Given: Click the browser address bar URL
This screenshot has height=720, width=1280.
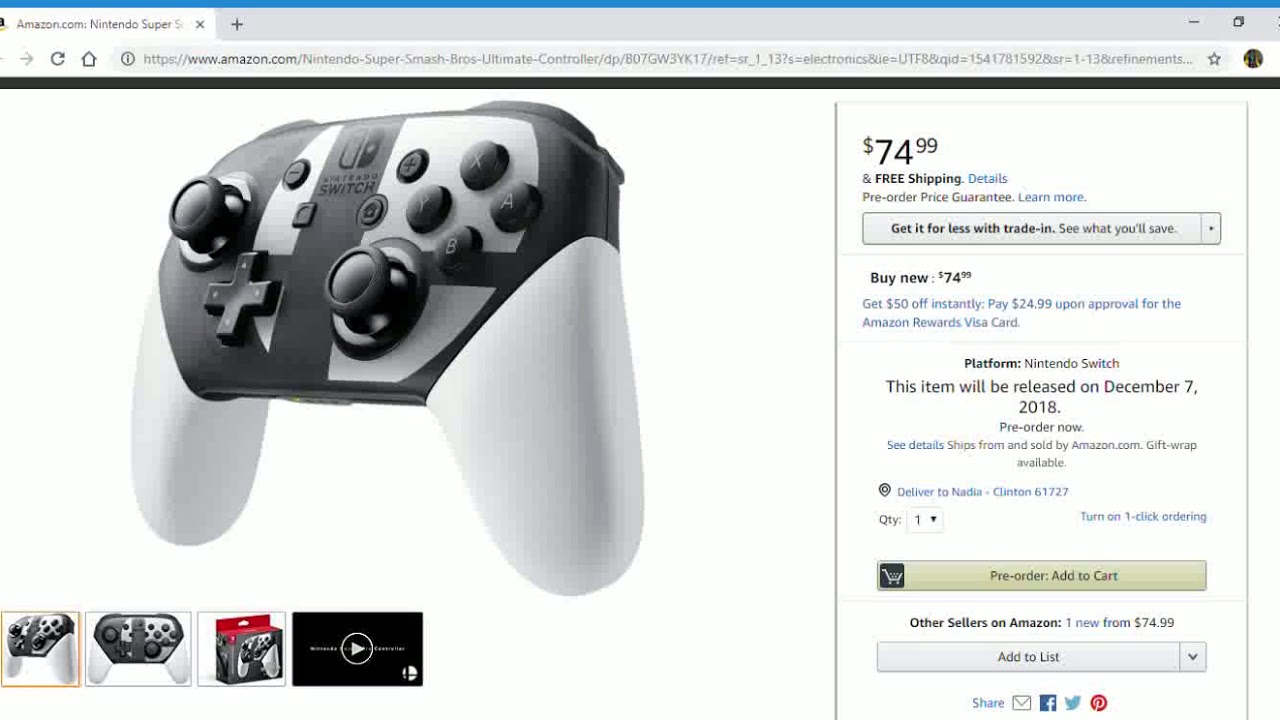Looking at the screenshot, I should click(x=667, y=59).
